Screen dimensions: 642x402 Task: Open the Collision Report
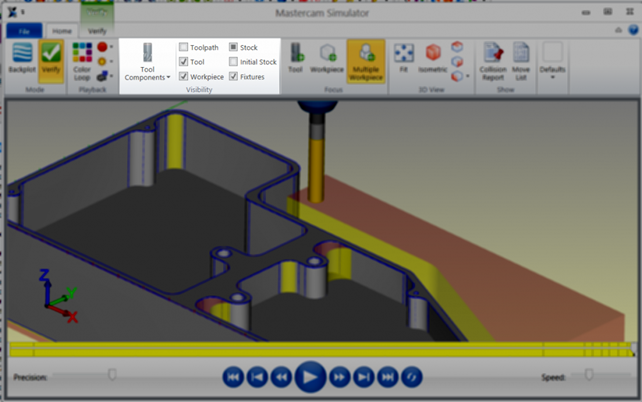493,61
